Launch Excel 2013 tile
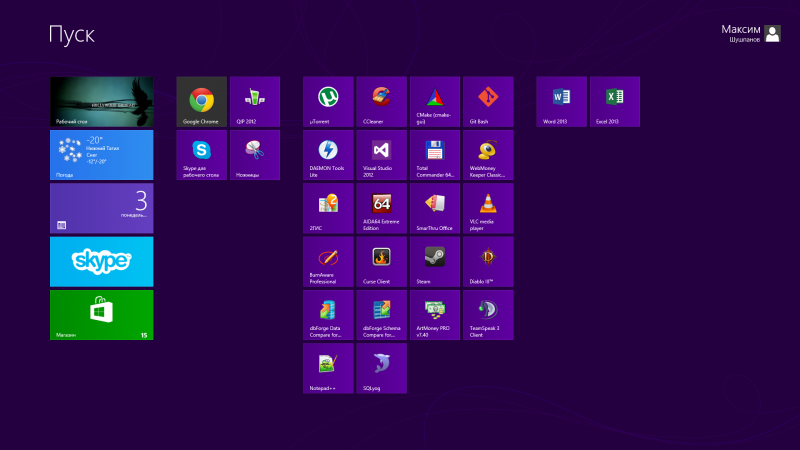This screenshot has width=800, height=450. coord(615,102)
